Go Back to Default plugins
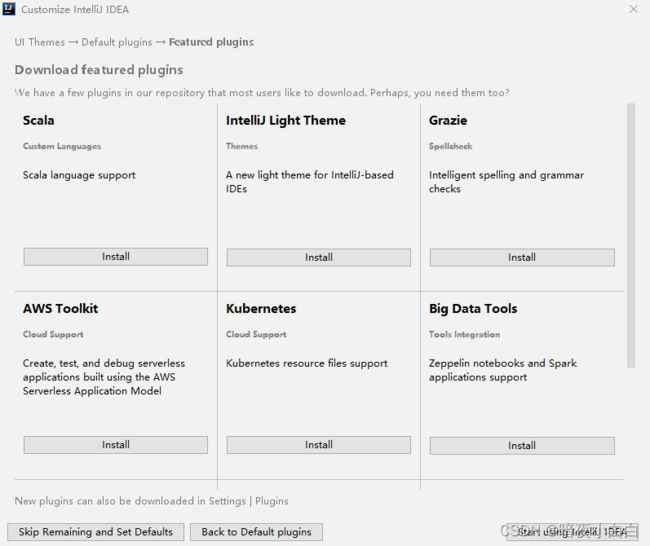The width and height of the screenshot is (650, 546). click(256, 532)
